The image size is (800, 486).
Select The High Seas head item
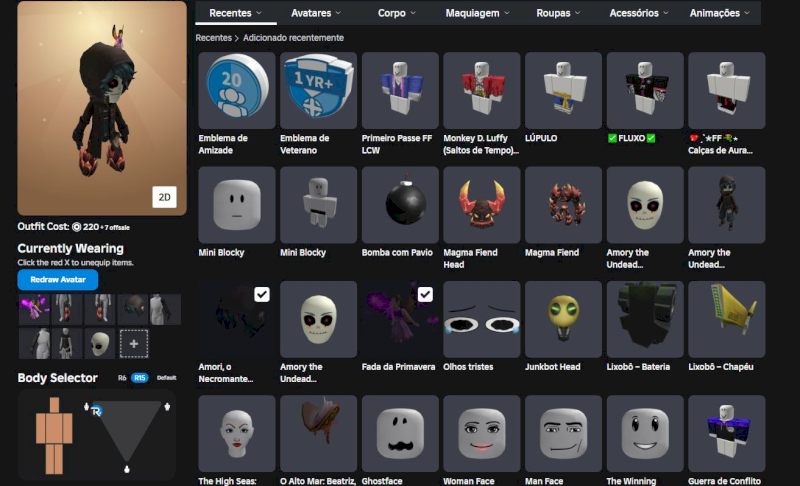point(237,433)
